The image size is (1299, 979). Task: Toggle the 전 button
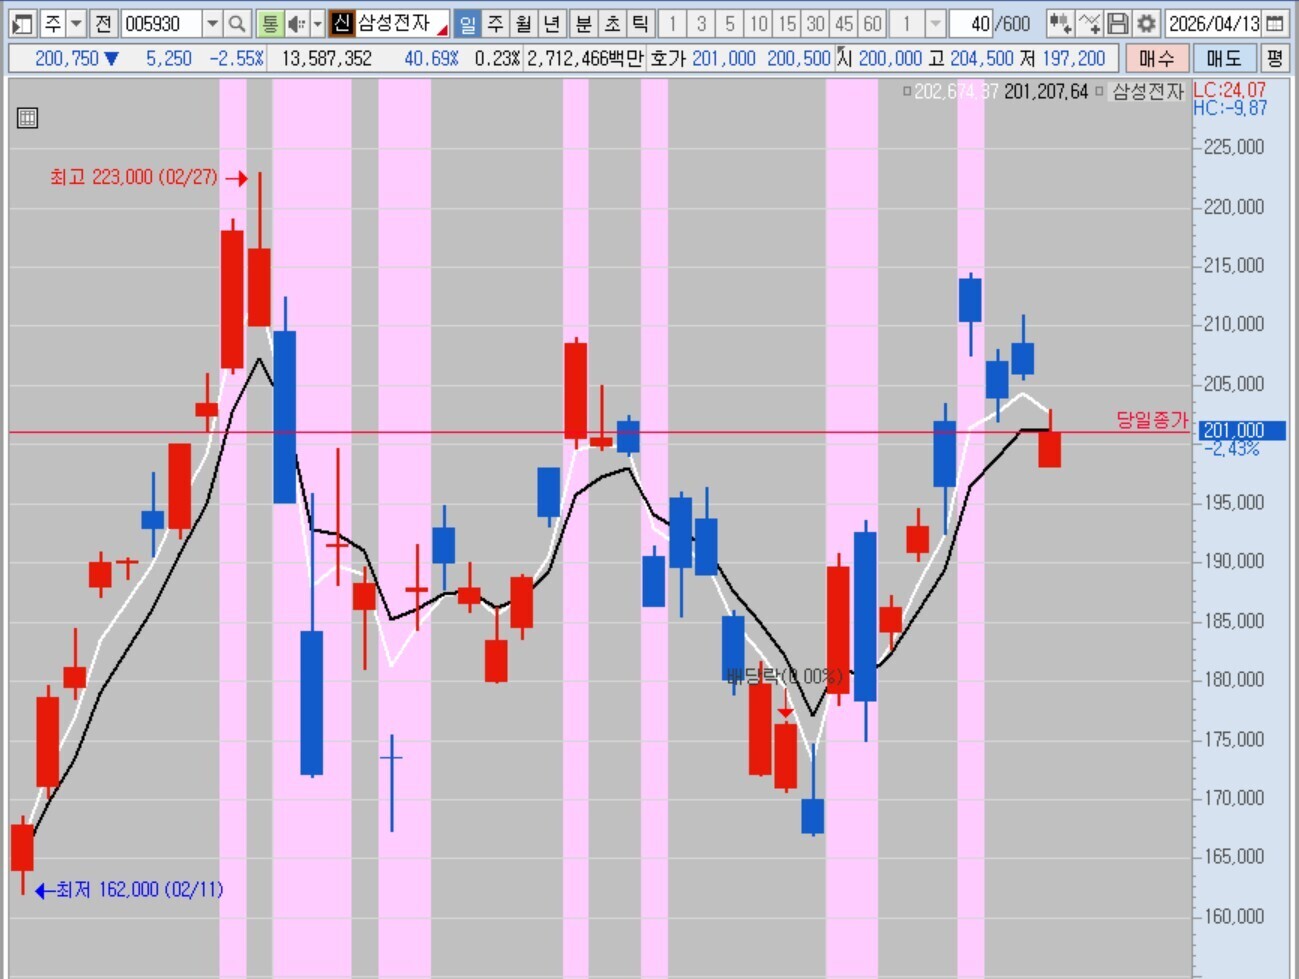pos(103,23)
